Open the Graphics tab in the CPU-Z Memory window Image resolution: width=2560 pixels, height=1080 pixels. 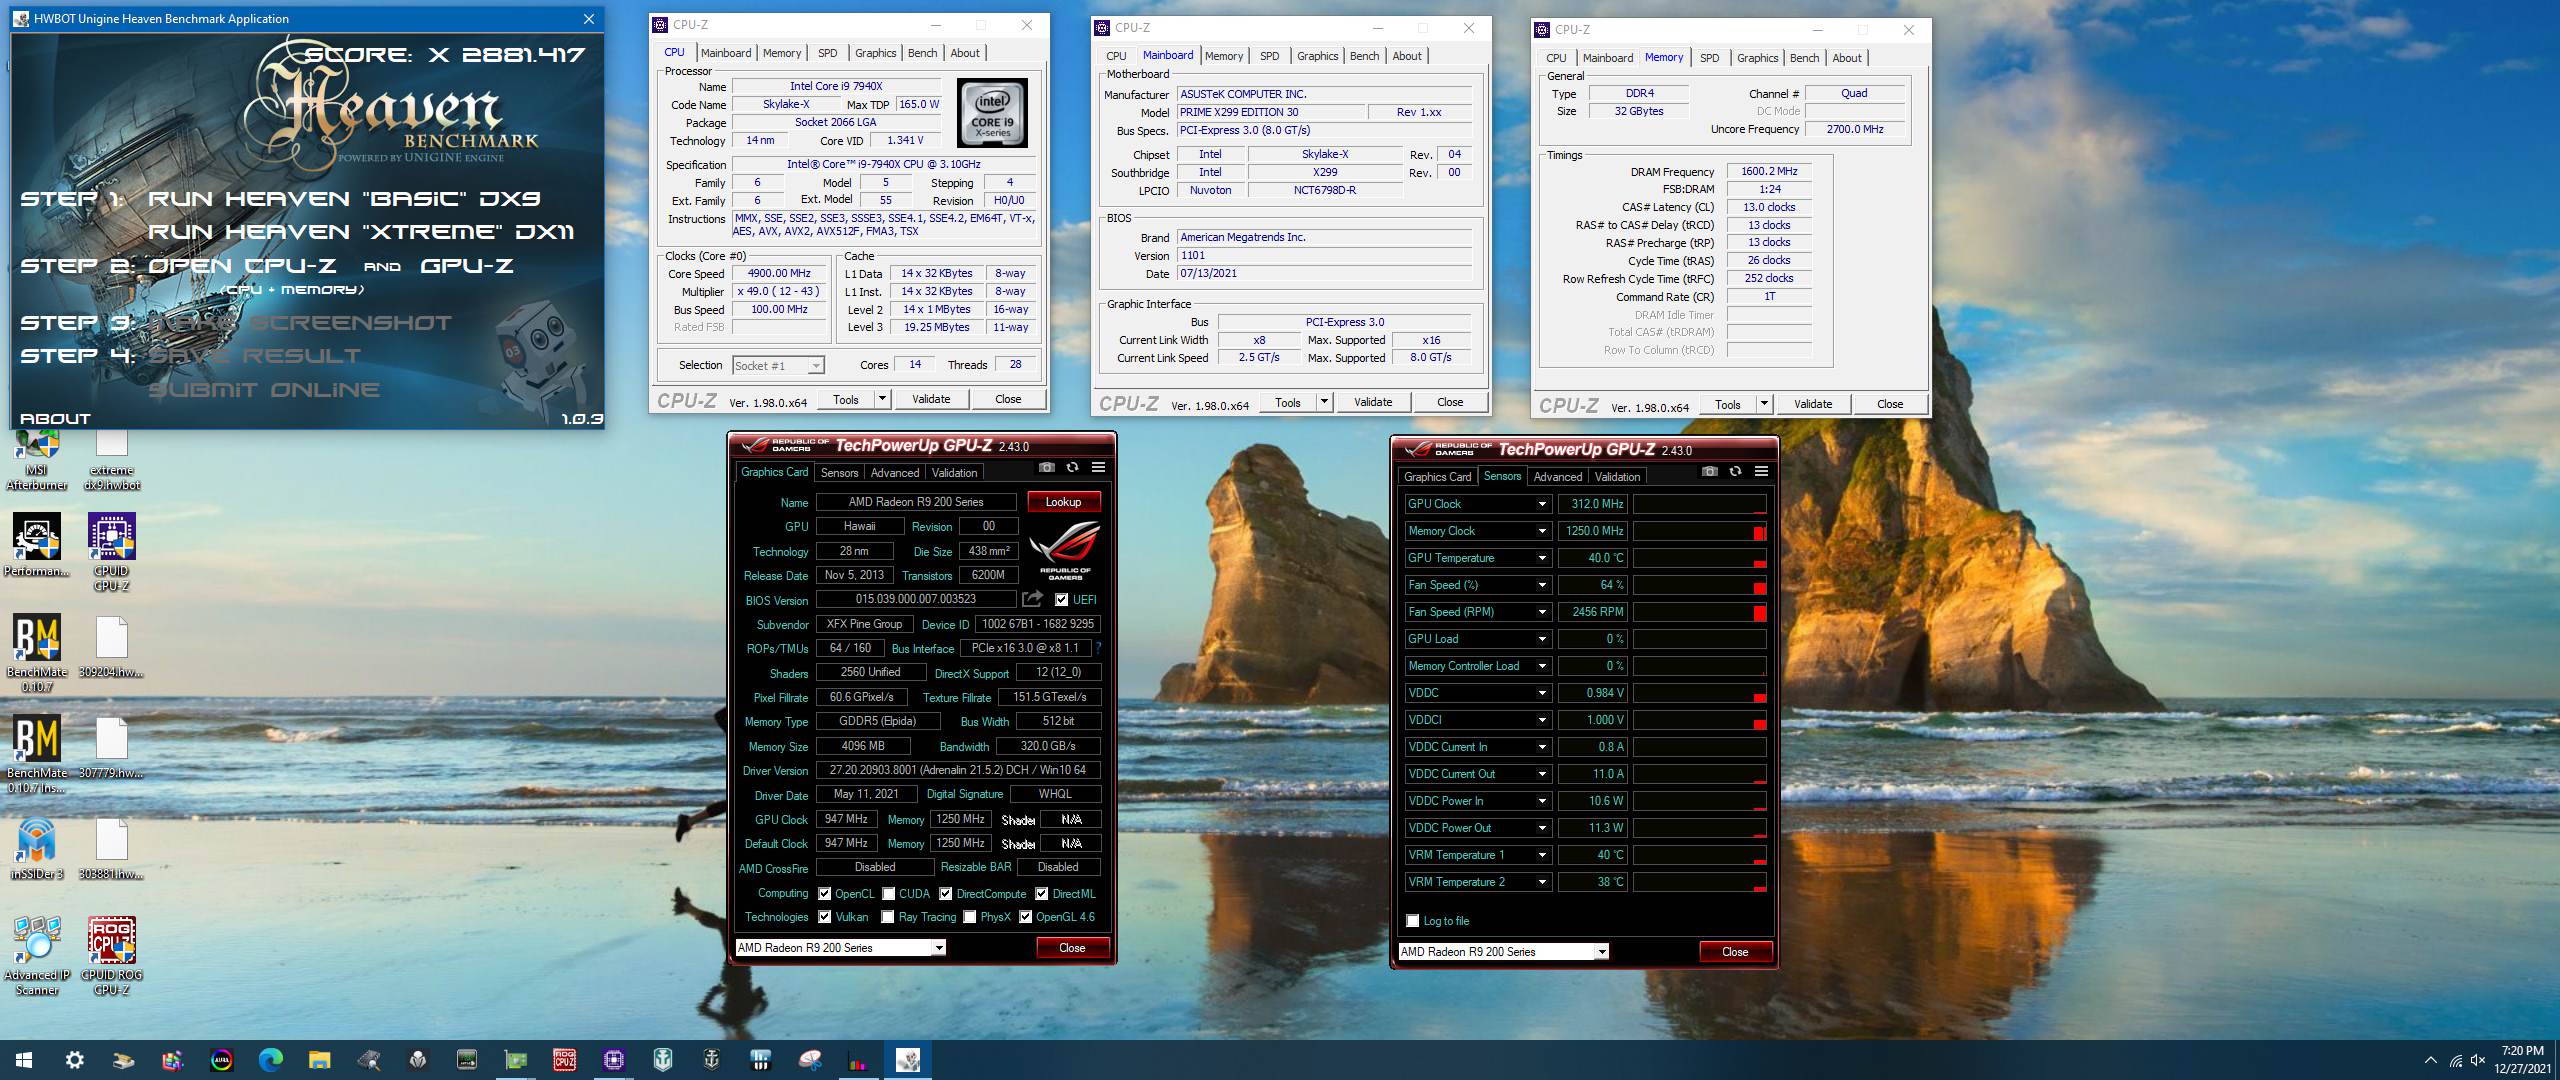pyautogui.click(x=1757, y=58)
